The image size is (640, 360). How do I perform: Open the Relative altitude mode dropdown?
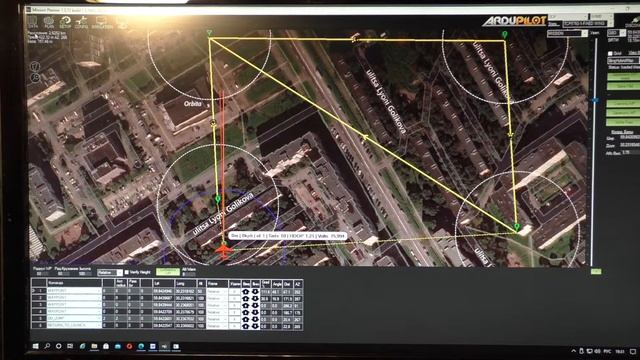tap(110, 272)
